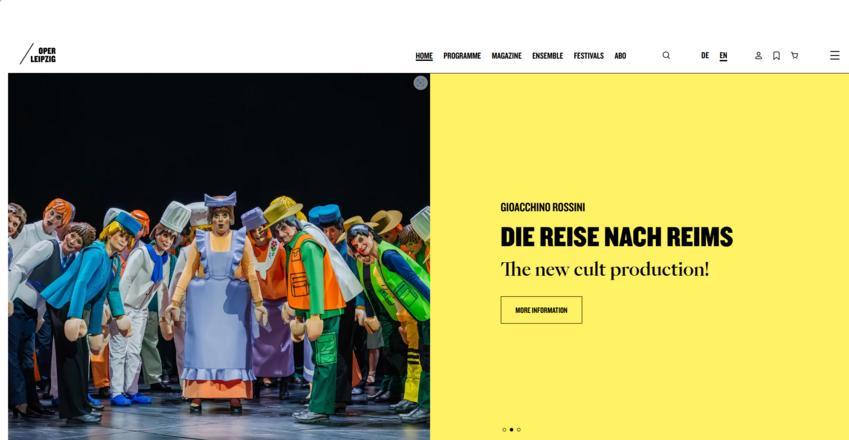This screenshot has width=849, height=440.
Task: Click the Die Reise nach Reims headline
Action: pos(617,237)
